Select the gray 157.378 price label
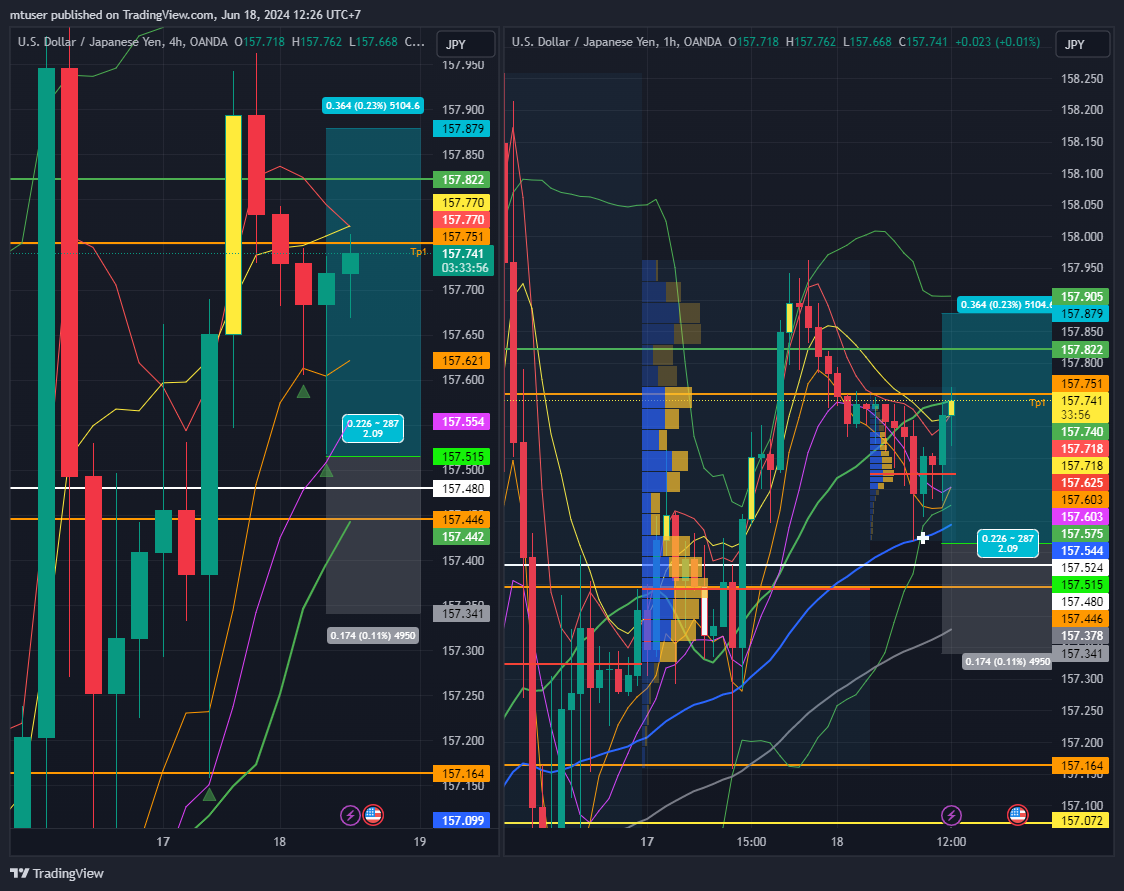This screenshot has width=1124, height=891. [x=1081, y=636]
